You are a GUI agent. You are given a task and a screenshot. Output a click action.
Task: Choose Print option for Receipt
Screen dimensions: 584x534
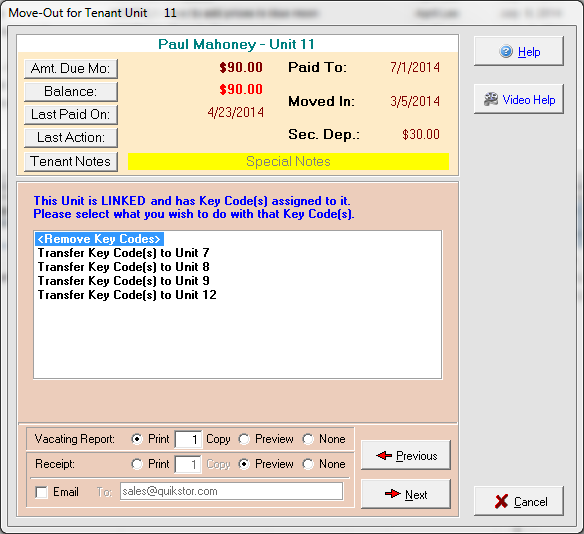pyautogui.click(x=137, y=464)
